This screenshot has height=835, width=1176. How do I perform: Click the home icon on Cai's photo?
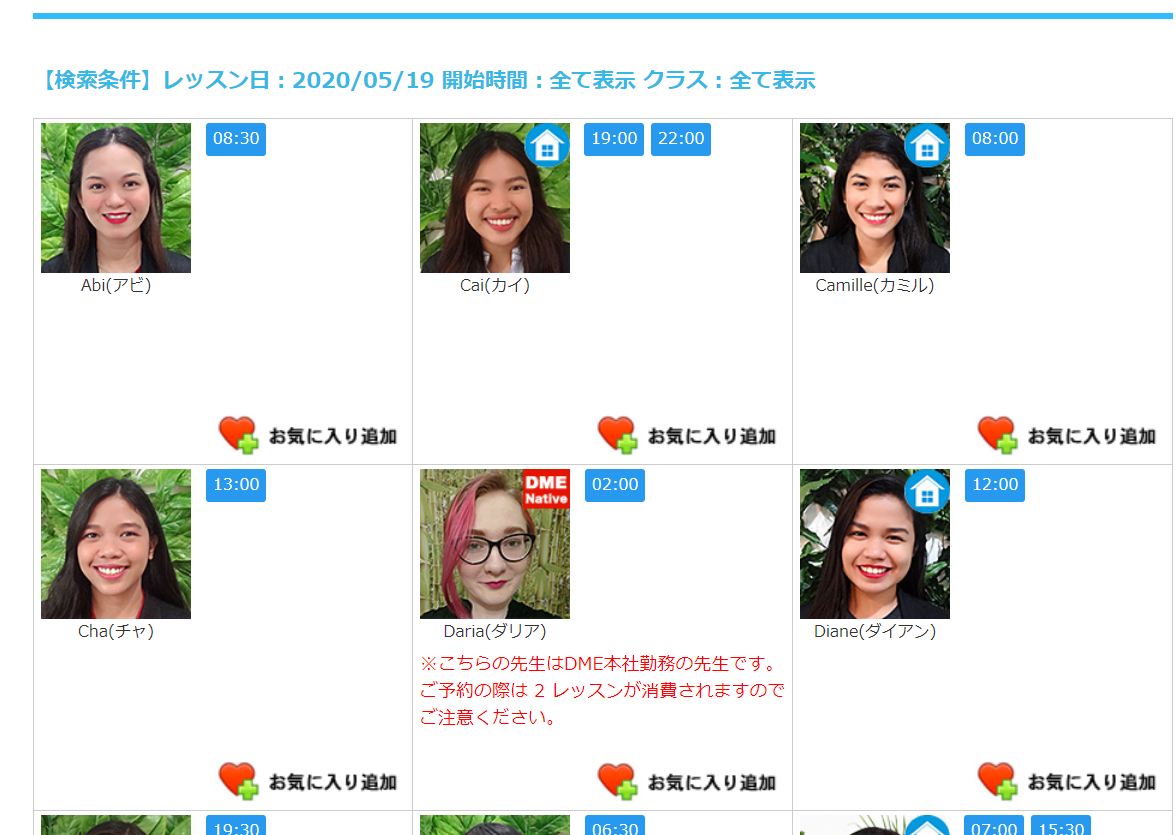coord(547,145)
